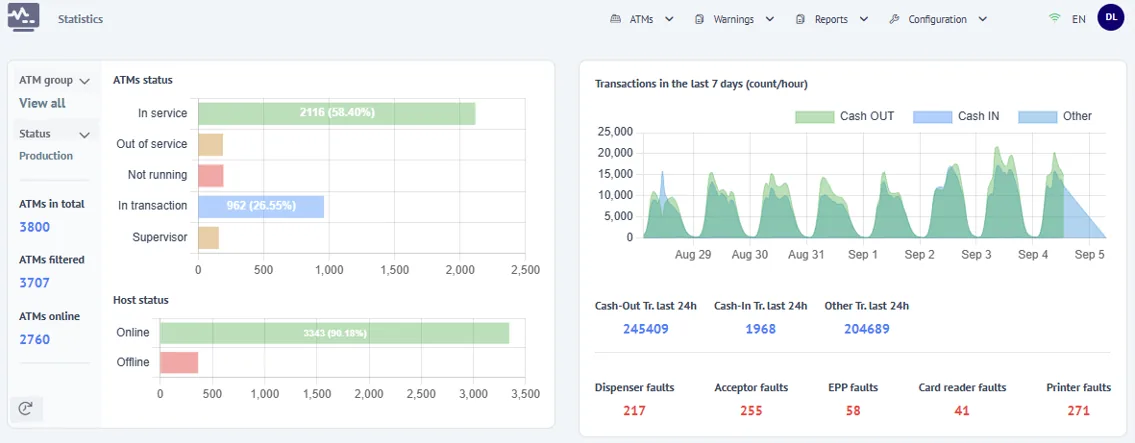Click the Cash OUT green legend swatch
This screenshot has height=443, width=1135.
pyautogui.click(x=814, y=116)
